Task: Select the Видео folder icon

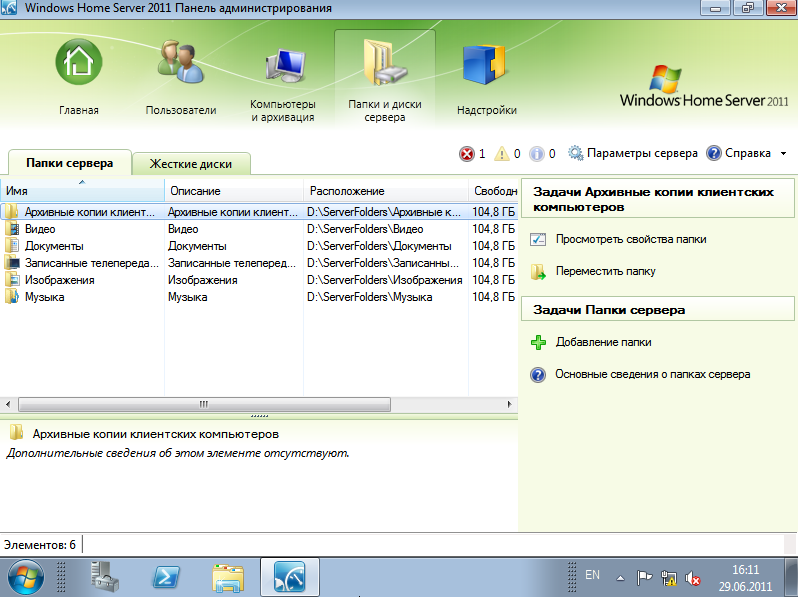Action: coord(12,229)
